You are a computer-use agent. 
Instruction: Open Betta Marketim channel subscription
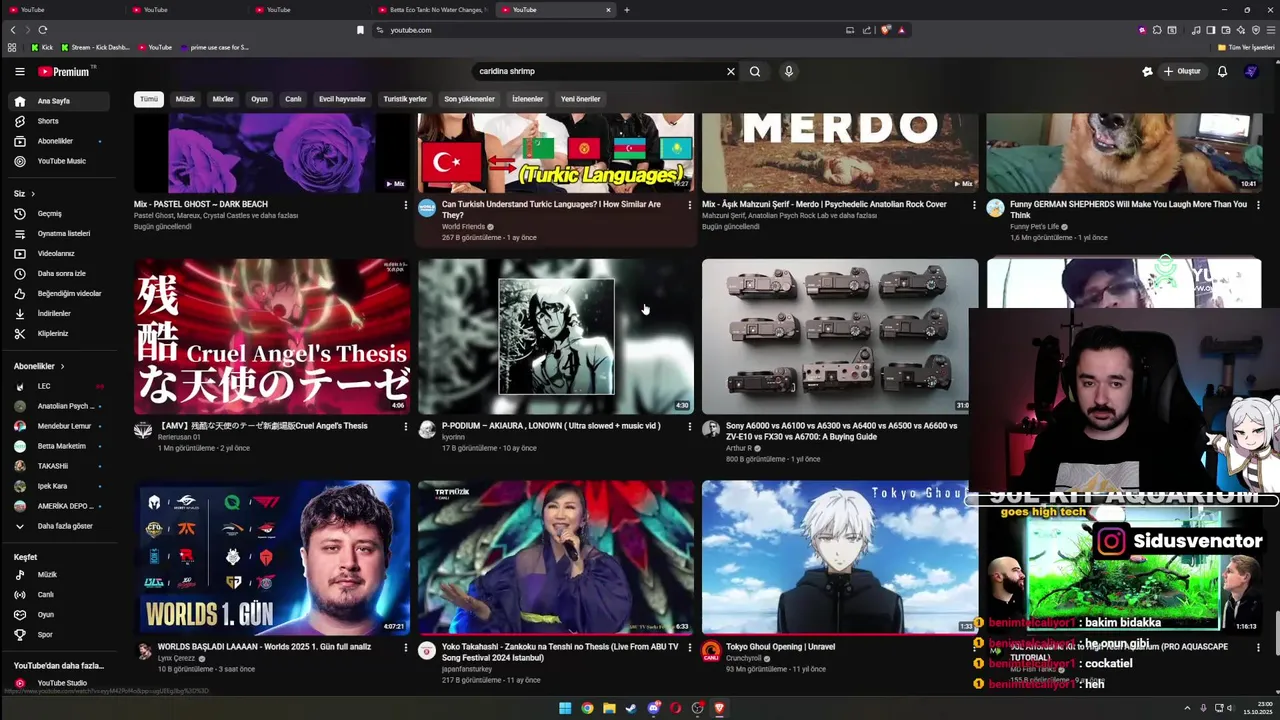(x=60, y=446)
